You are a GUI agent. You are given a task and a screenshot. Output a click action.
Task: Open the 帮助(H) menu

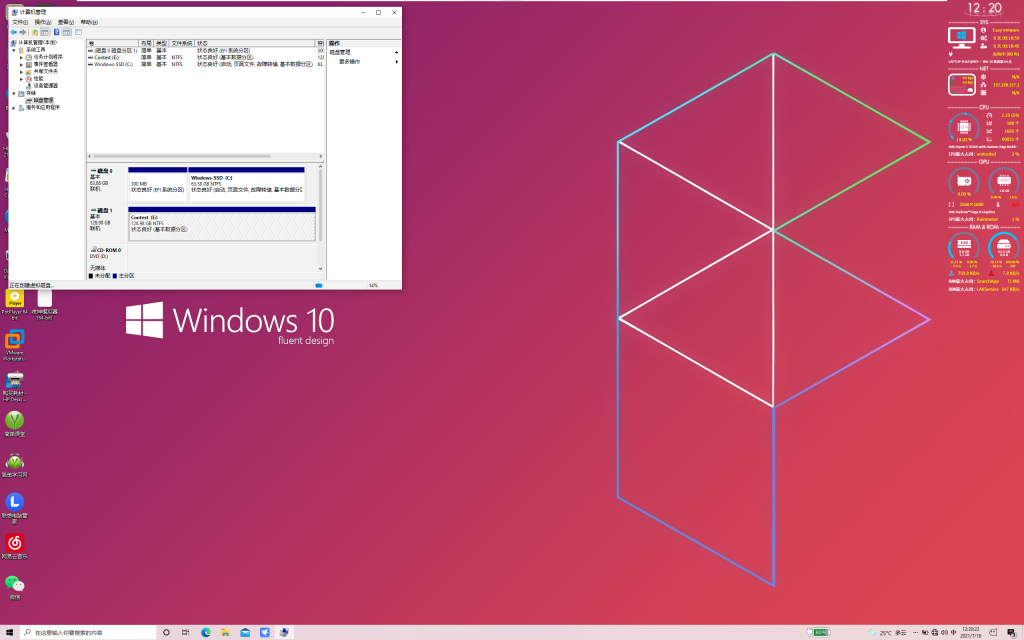click(89, 22)
